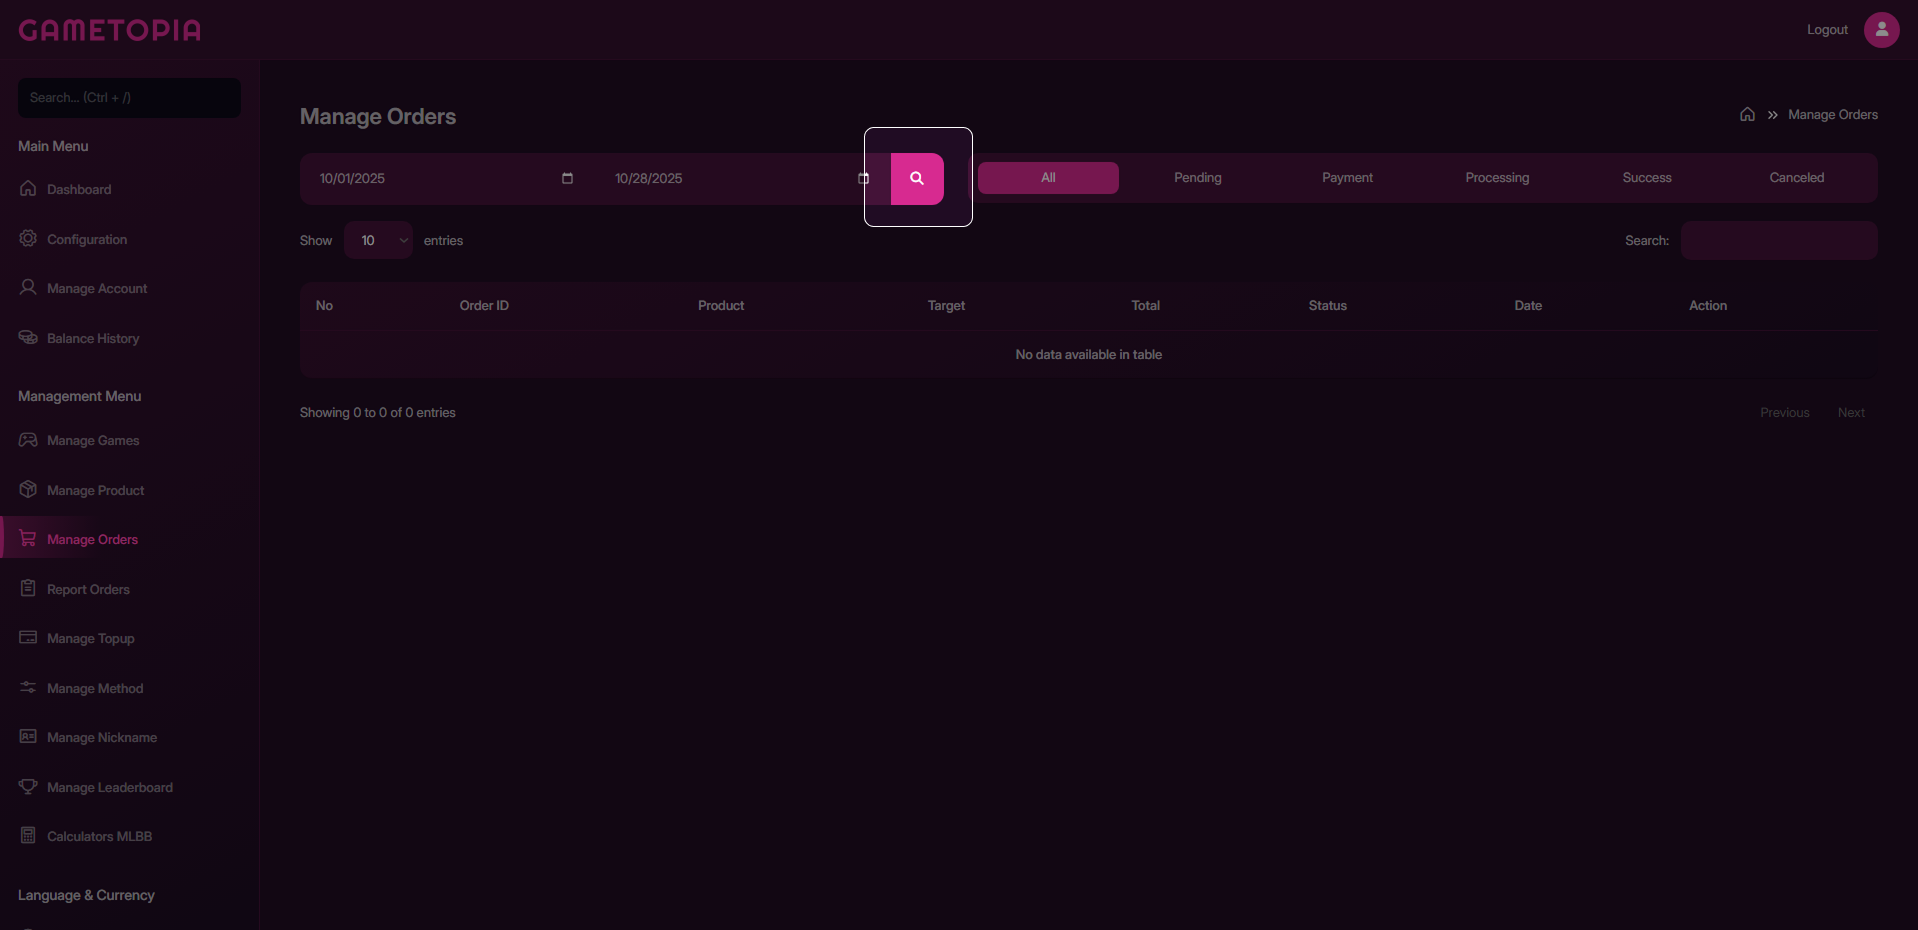The height and width of the screenshot is (930, 1918).
Task: Click the Previous pagination button
Action: coord(1784,413)
